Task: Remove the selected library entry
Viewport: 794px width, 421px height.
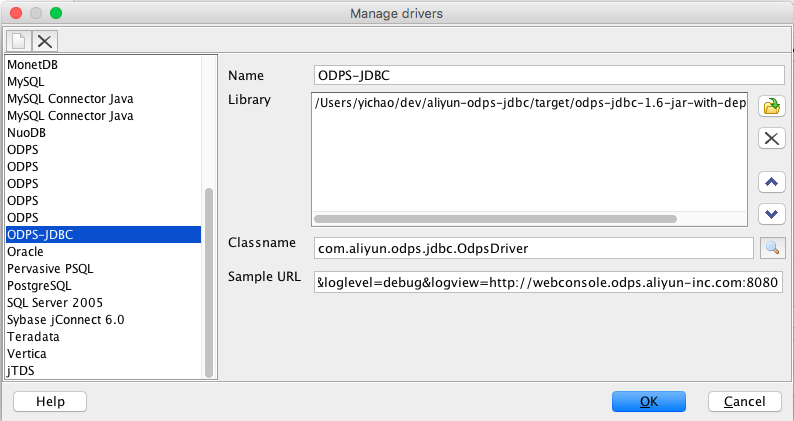Action: (770, 138)
